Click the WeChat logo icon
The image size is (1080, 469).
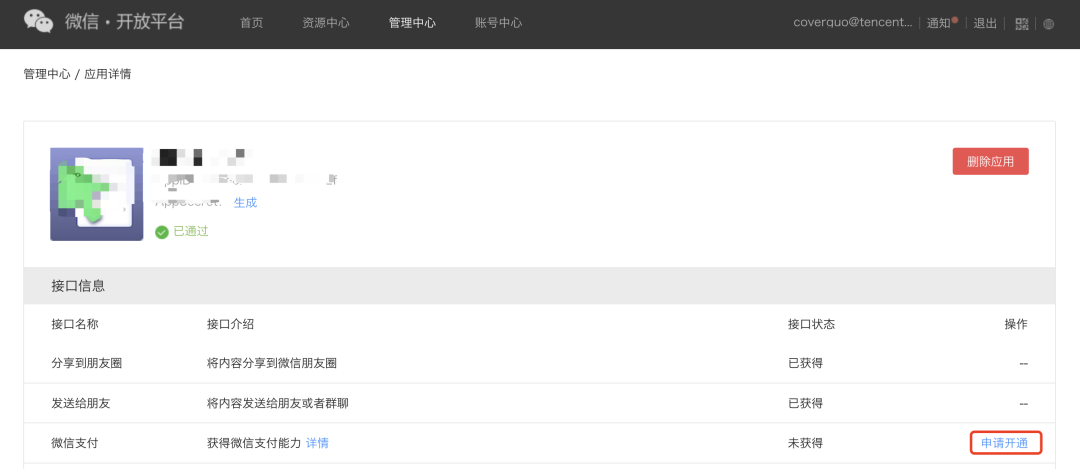[x=38, y=21]
